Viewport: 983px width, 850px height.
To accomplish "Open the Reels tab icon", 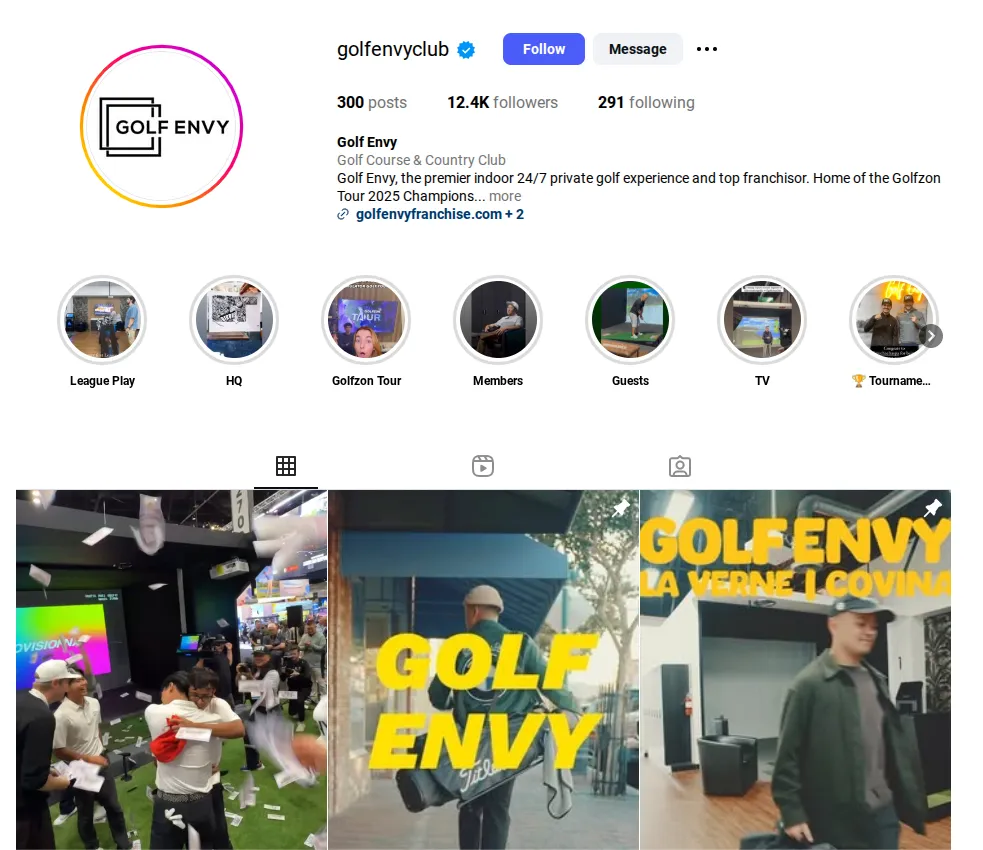I will tap(483, 466).
